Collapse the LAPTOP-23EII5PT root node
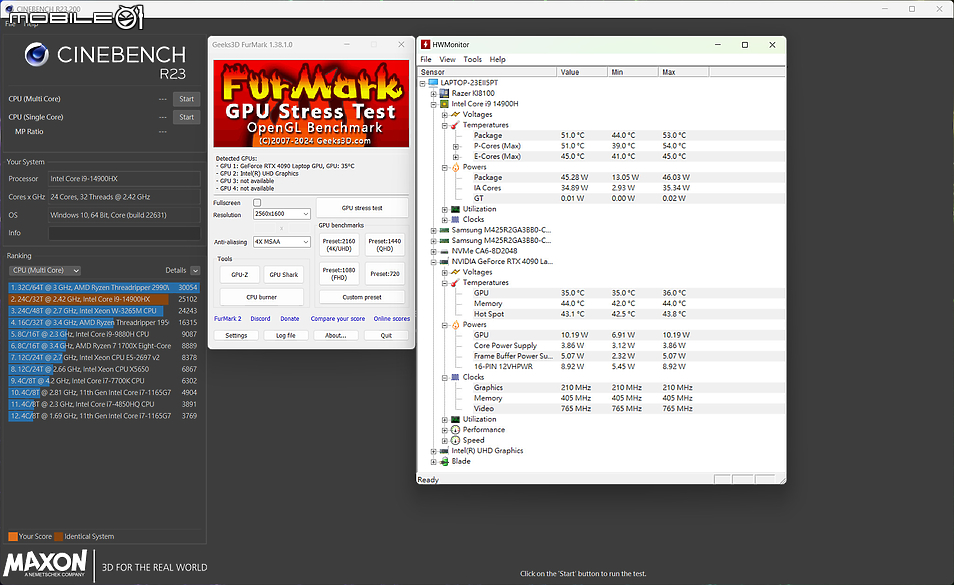954x585 pixels. 423,83
